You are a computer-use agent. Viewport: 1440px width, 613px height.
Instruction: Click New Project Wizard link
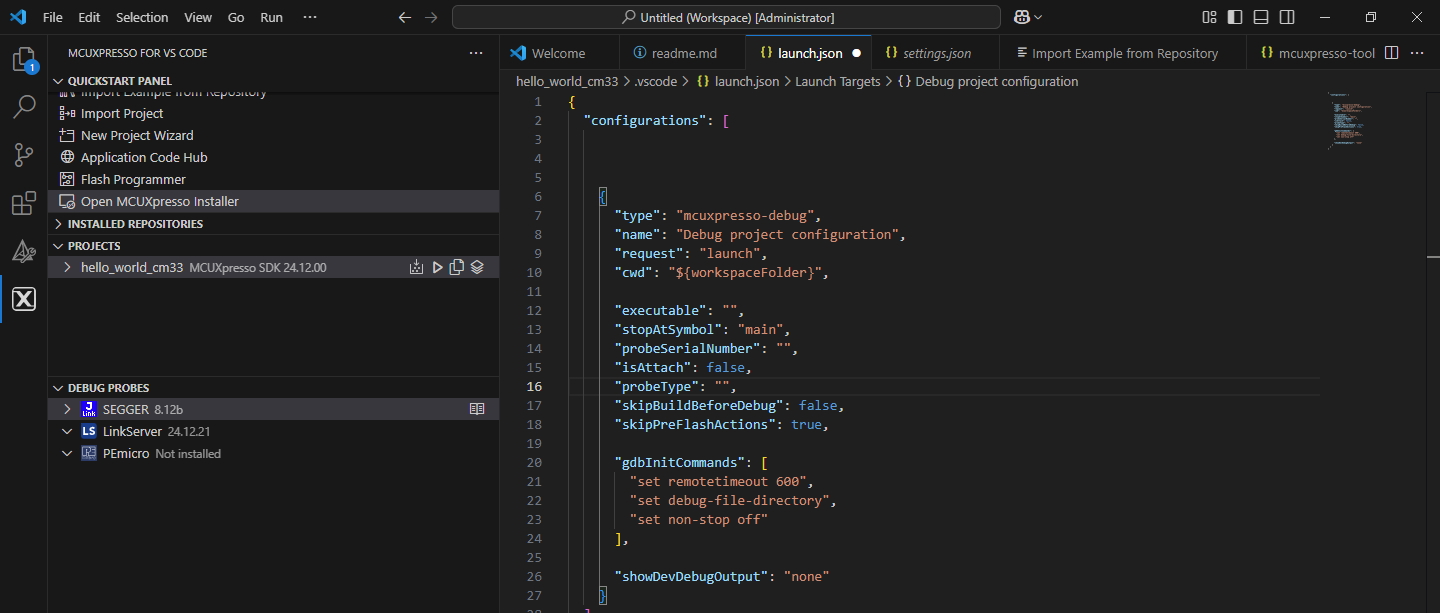click(137, 135)
